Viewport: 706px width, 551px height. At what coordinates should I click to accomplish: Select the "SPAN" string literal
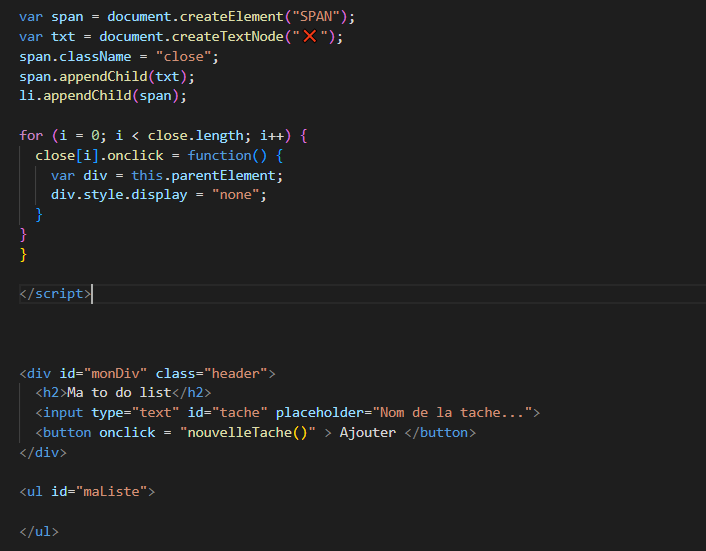(x=316, y=17)
